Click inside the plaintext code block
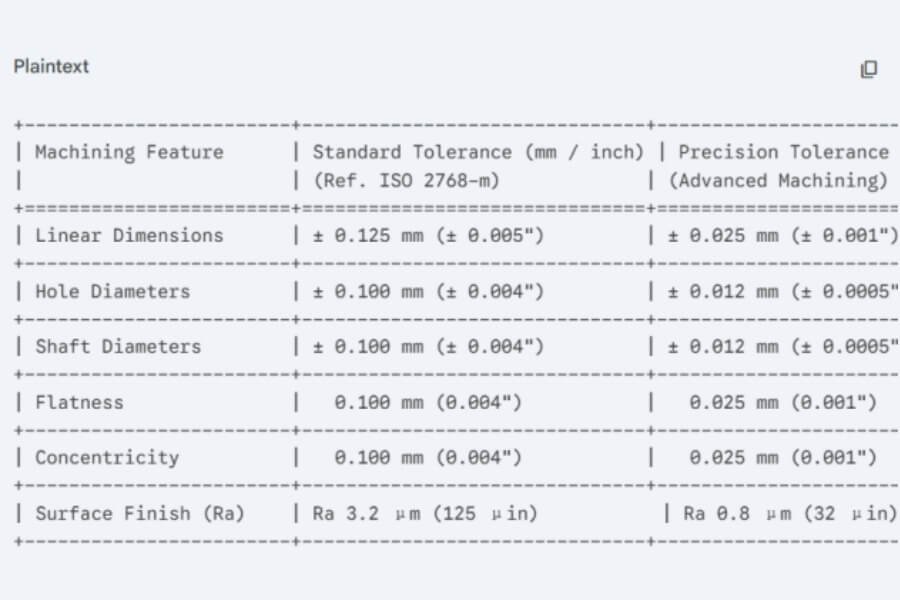This screenshot has width=900, height=600. [x=450, y=330]
